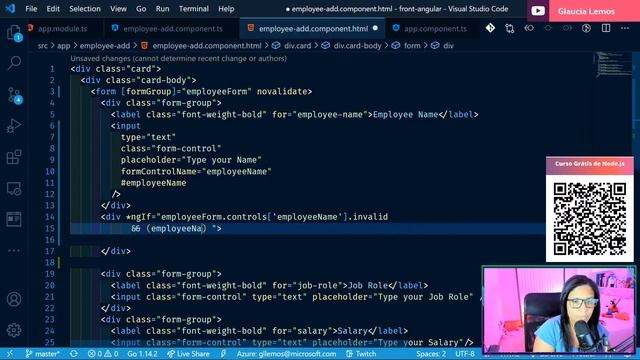Open the View menu
The width and height of the screenshot is (640, 360).
[x=118, y=9]
